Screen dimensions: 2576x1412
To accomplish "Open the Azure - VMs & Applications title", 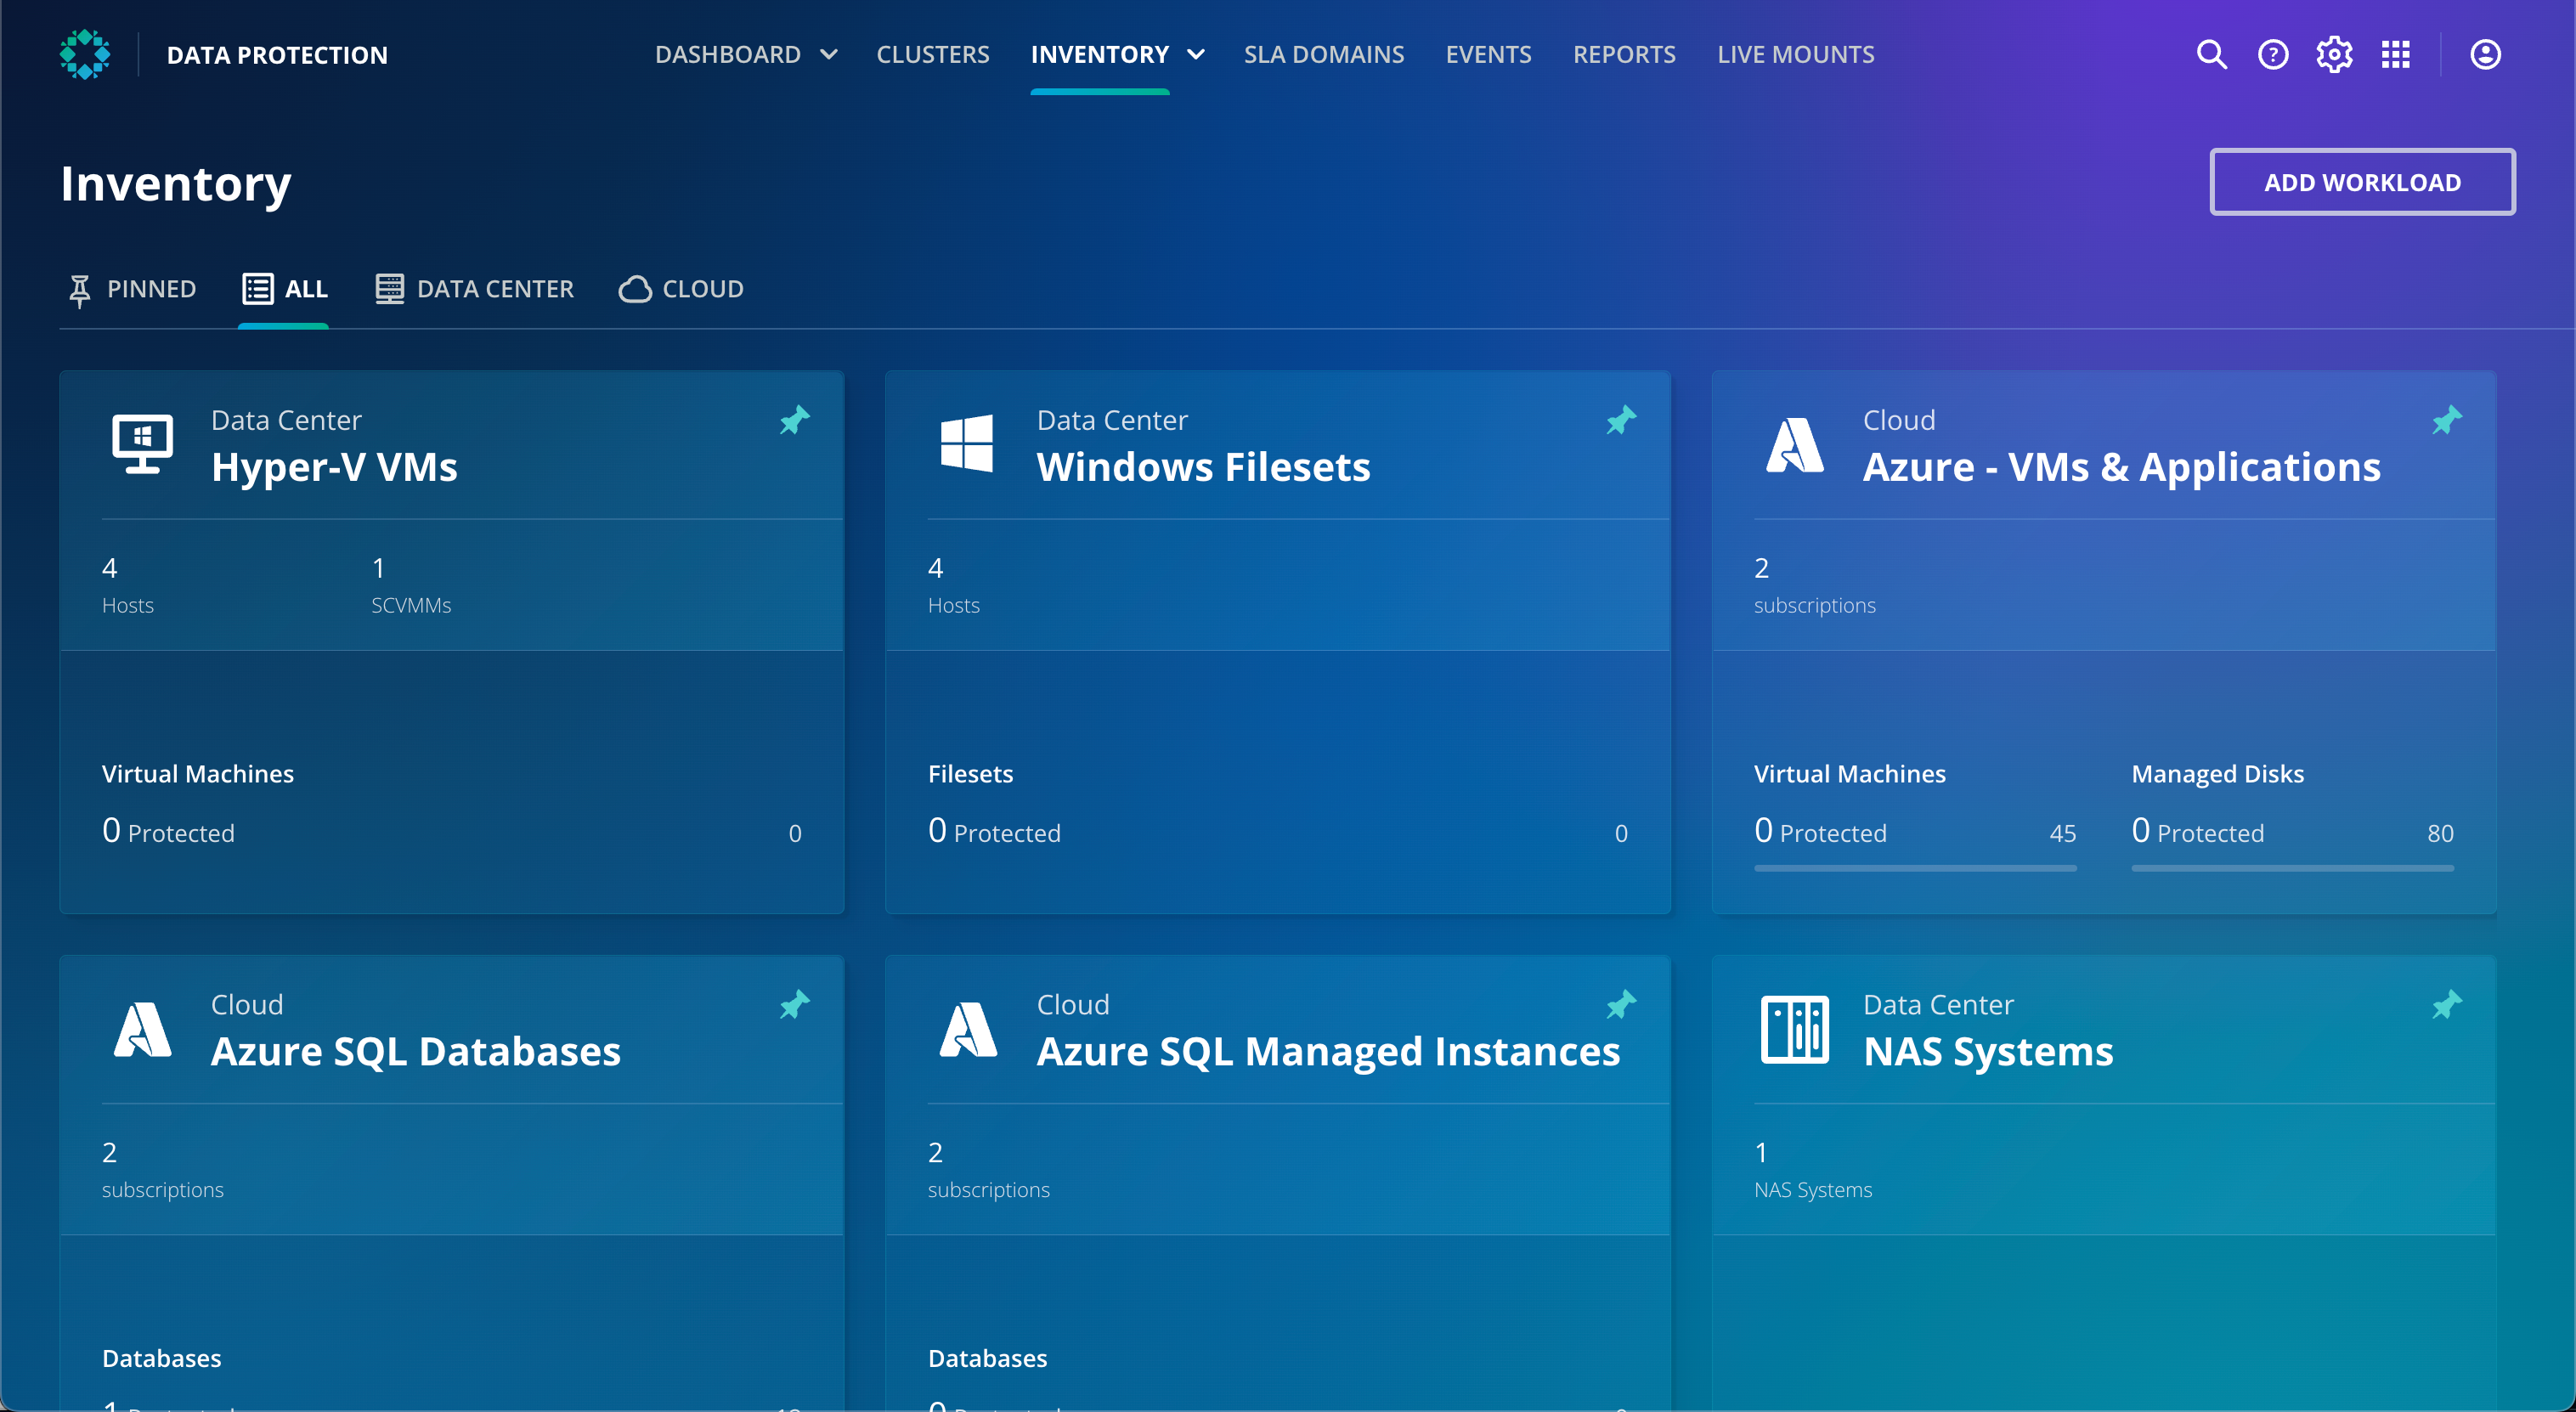I will pos(2121,467).
